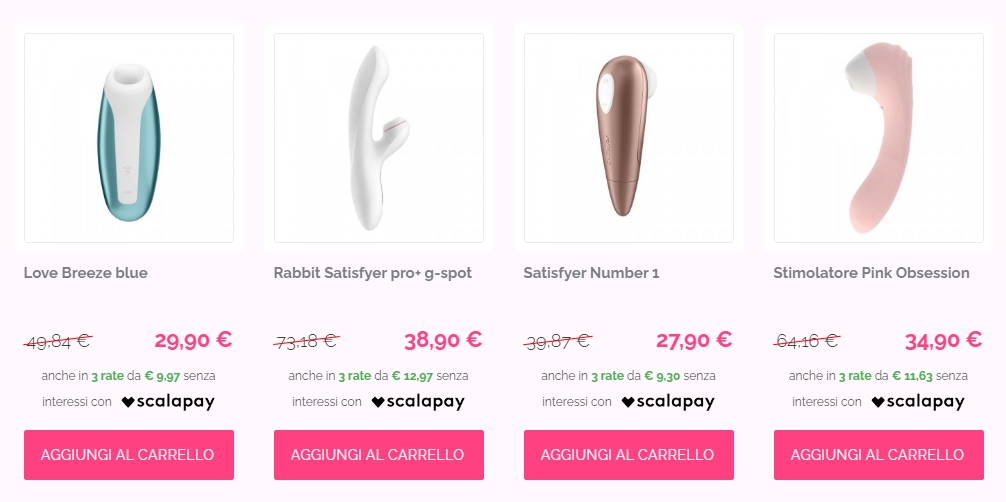
Task: Open the Satisfyer Number 1 product image
Action: [629, 138]
